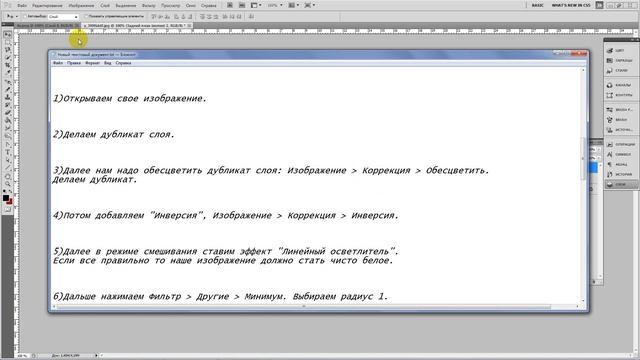Select the Brush tool
This screenshot has height=360, width=640.
[7, 90]
